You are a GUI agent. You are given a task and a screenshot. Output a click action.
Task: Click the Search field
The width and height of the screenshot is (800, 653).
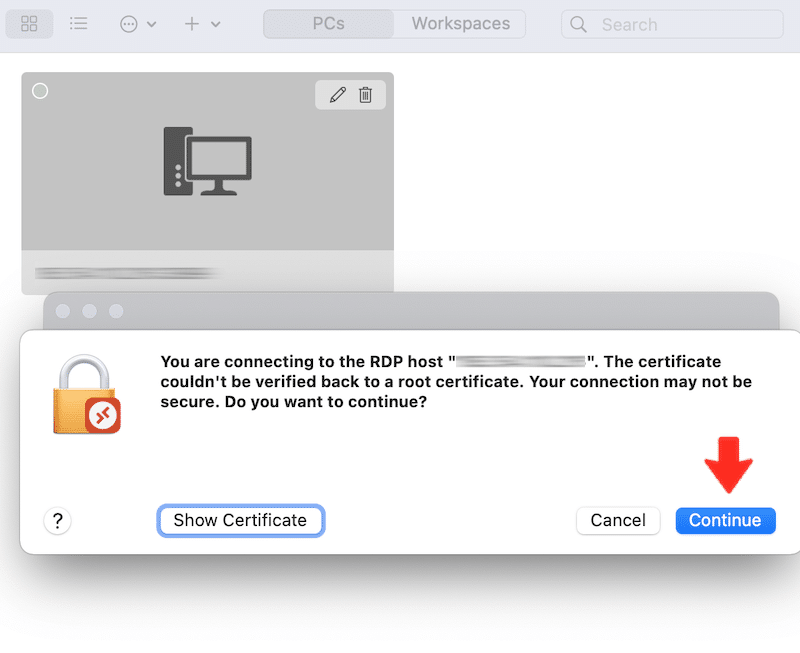[672, 24]
